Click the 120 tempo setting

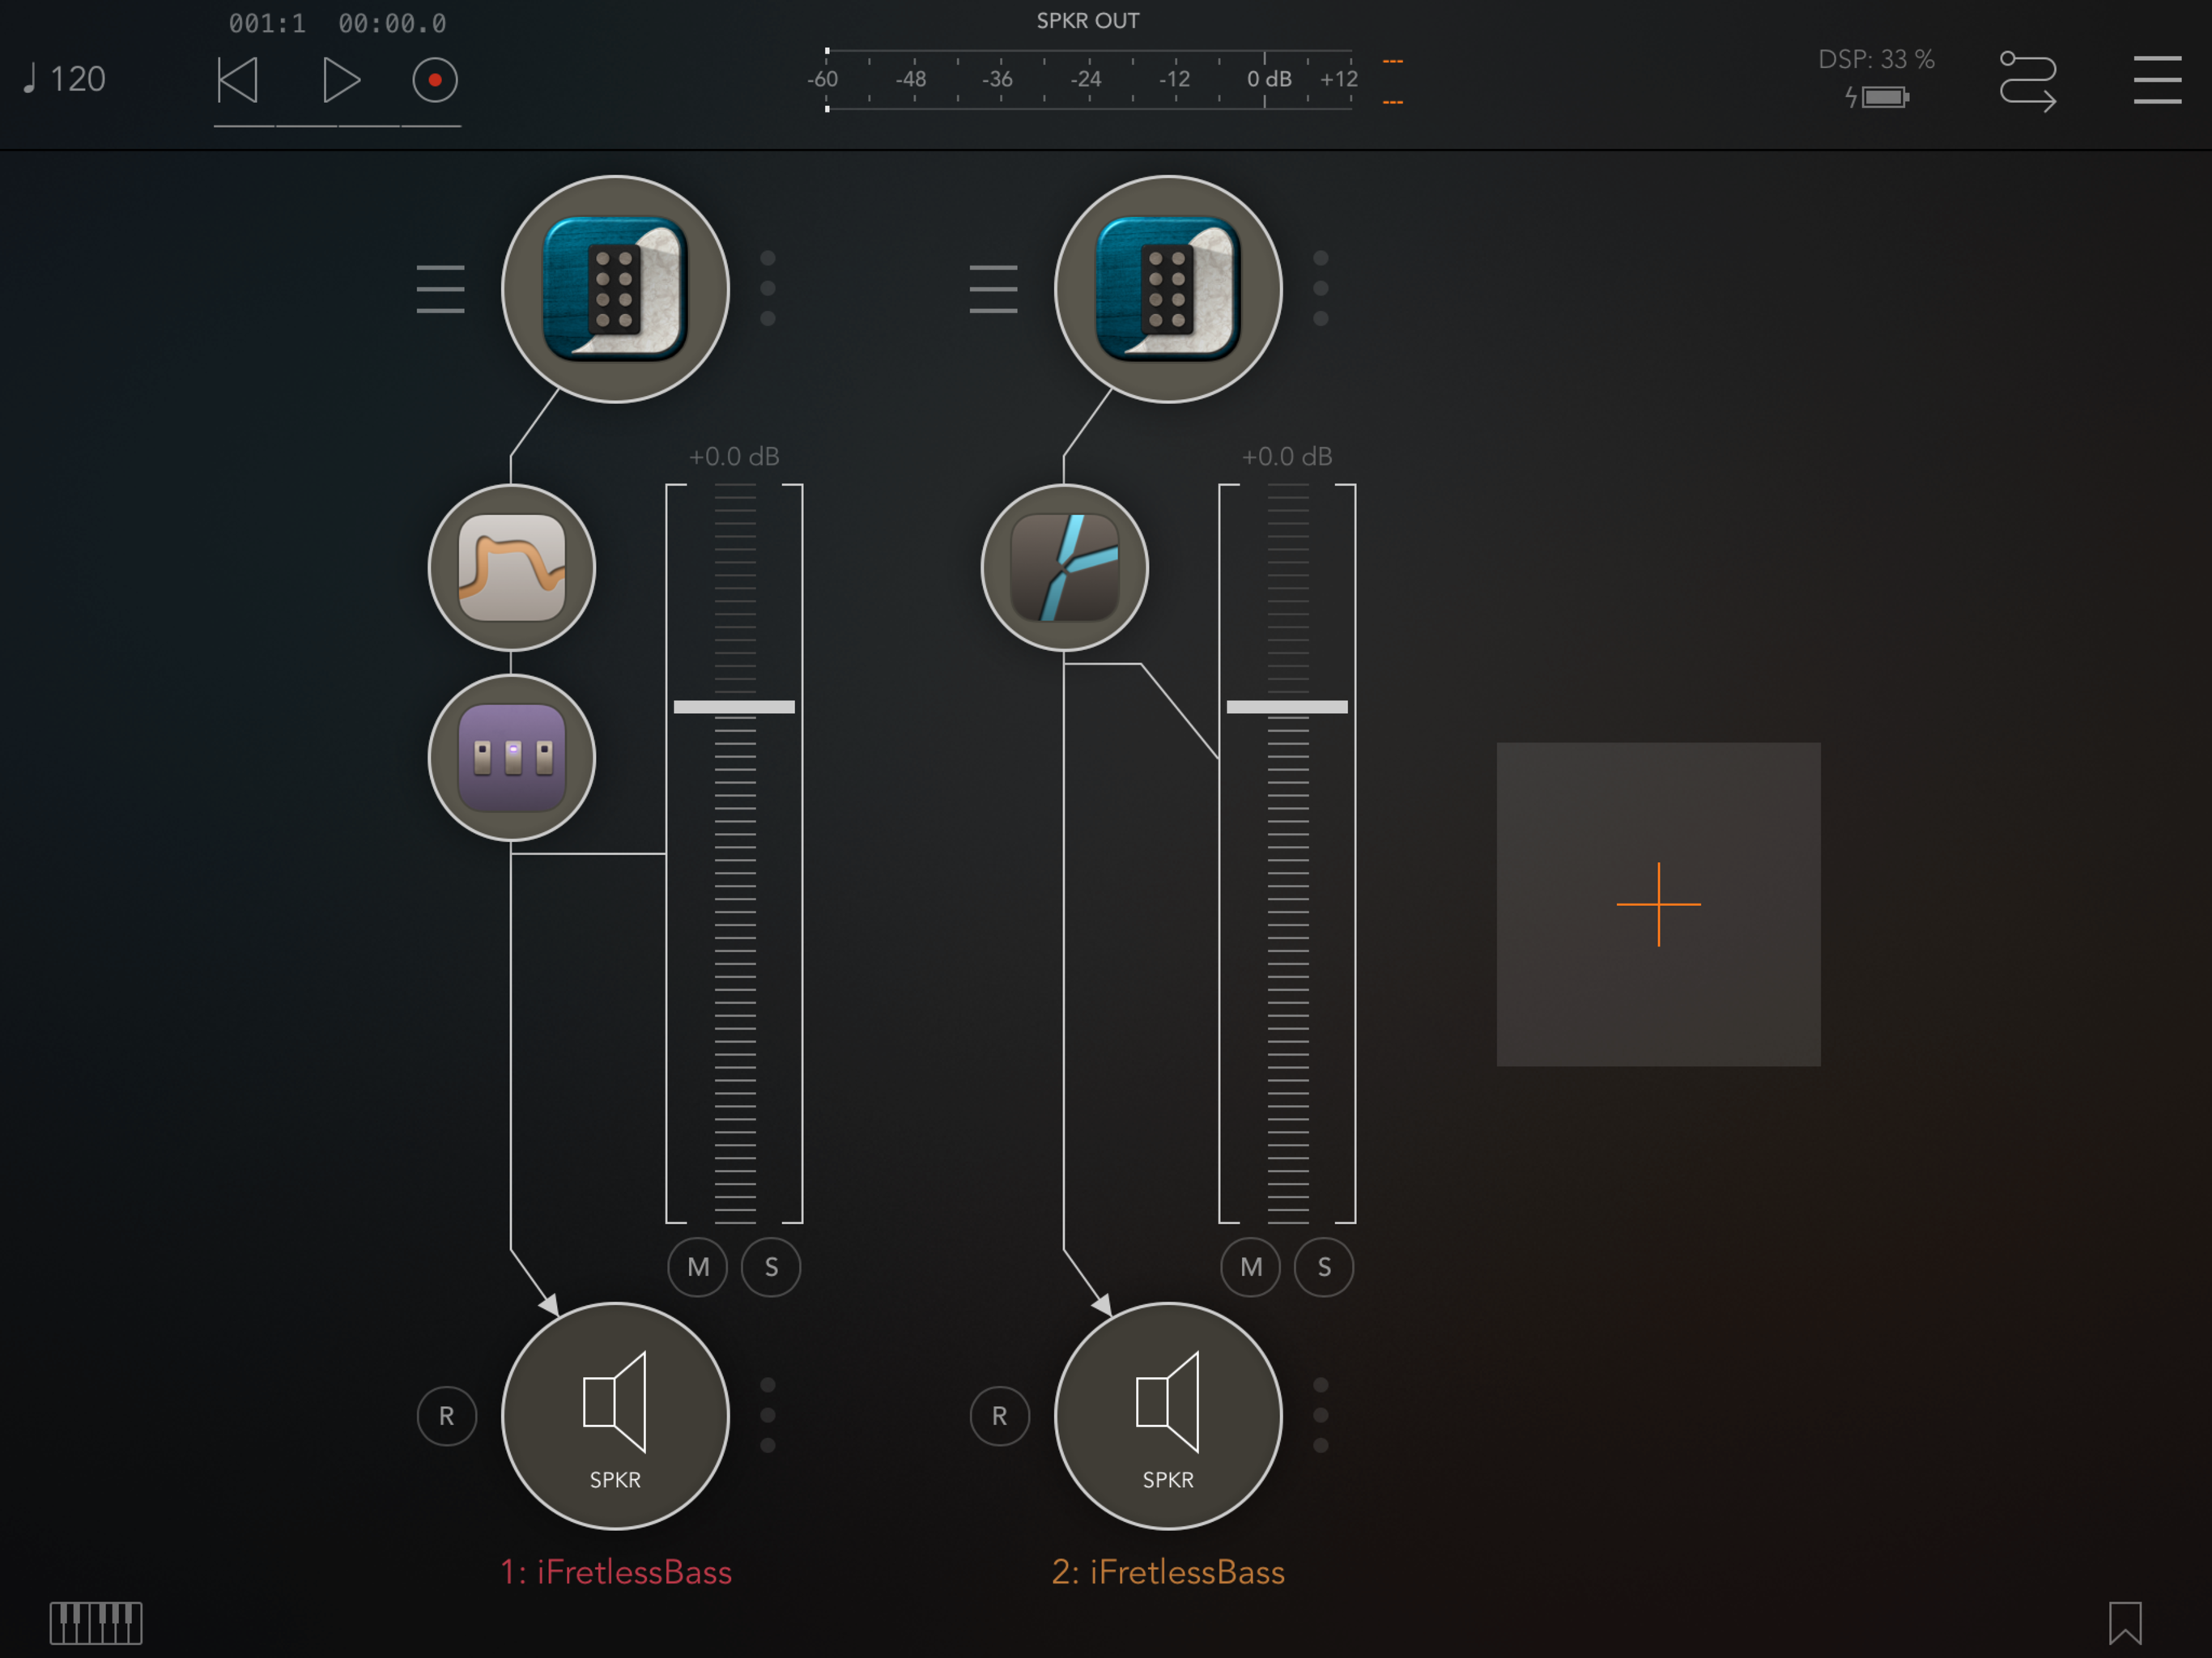(66, 79)
